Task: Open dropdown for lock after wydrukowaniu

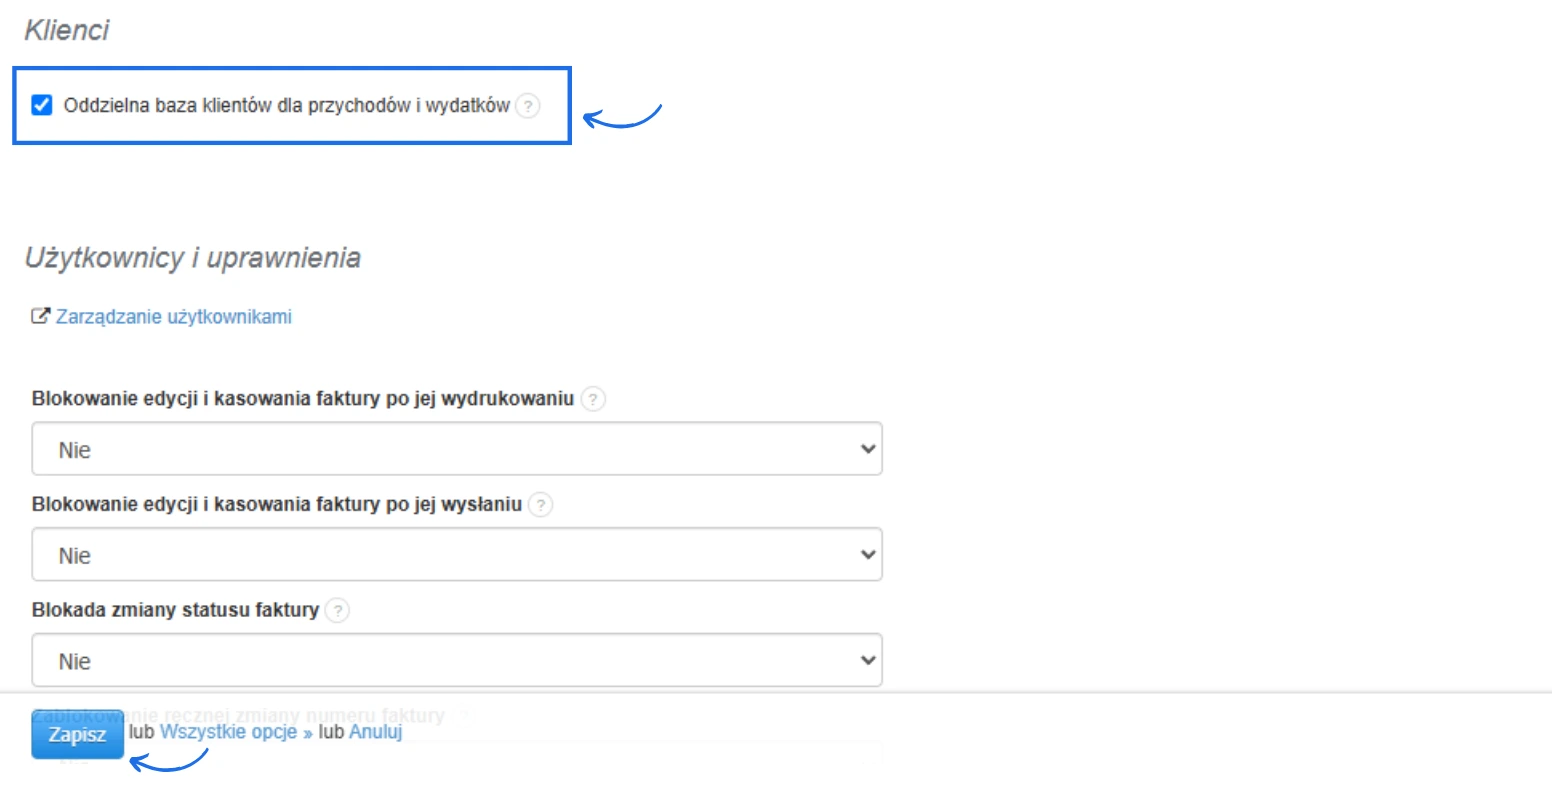Action: tap(457, 449)
